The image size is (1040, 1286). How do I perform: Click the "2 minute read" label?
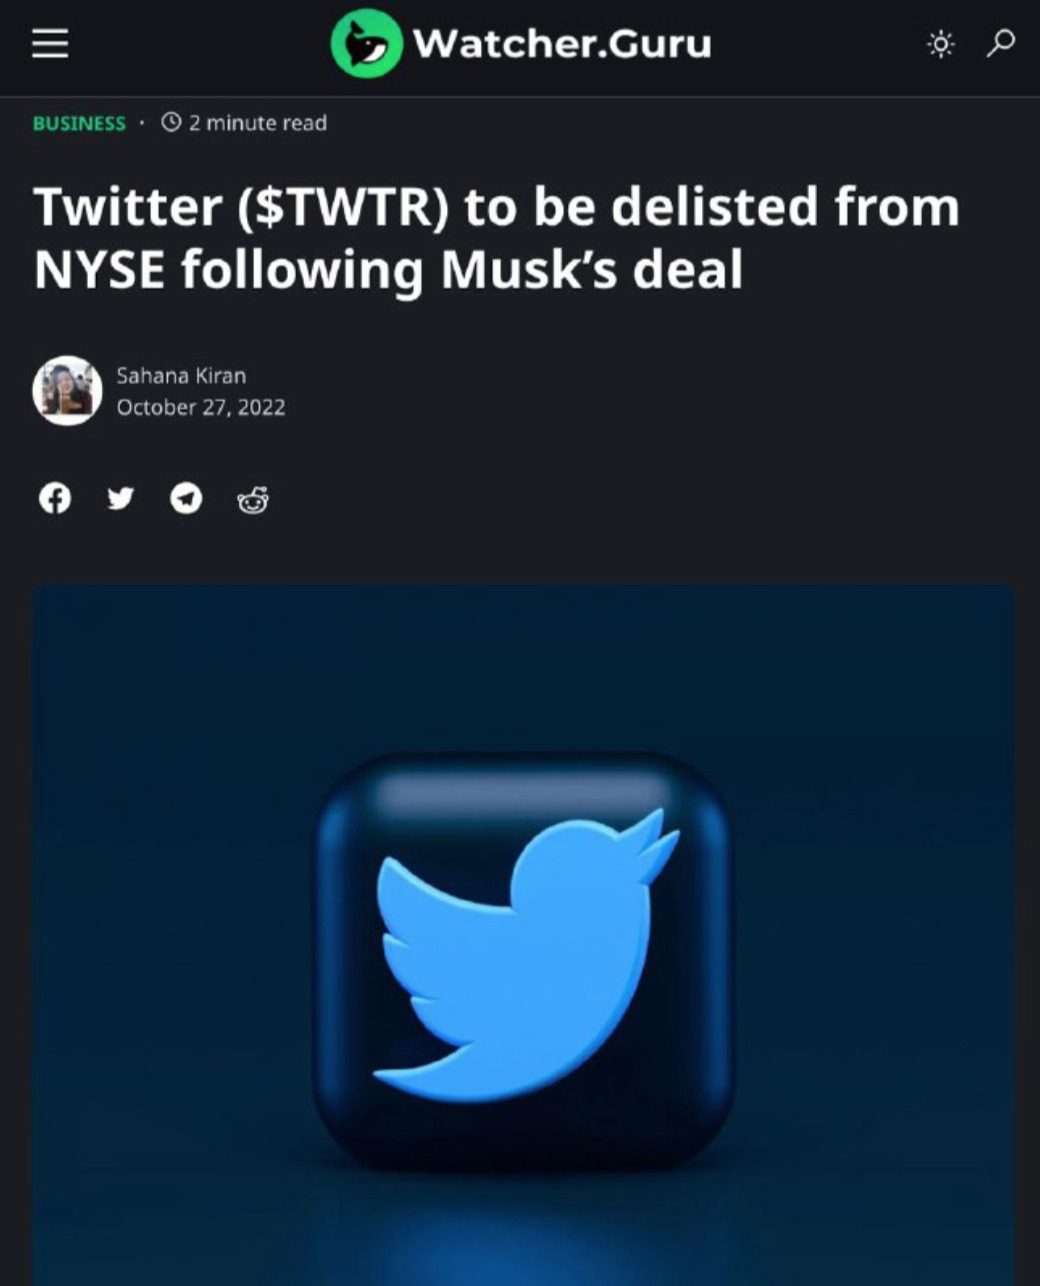click(257, 123)
